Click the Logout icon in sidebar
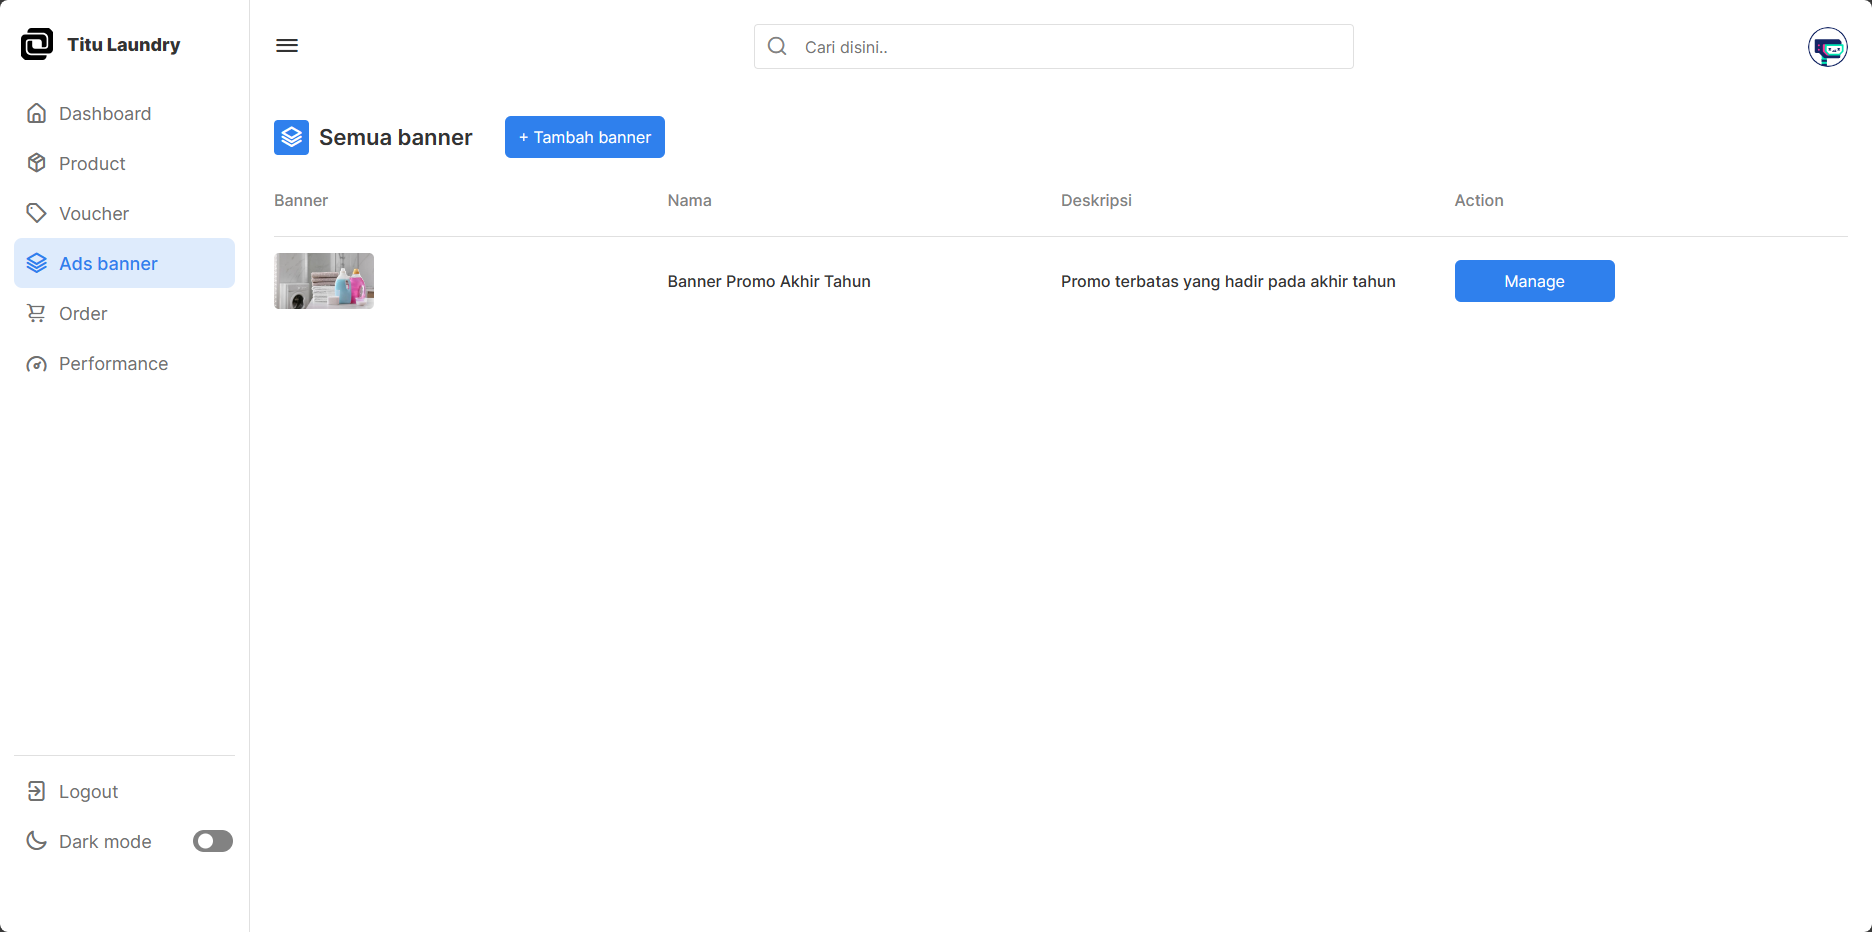1872x932 pixels. 37,791
